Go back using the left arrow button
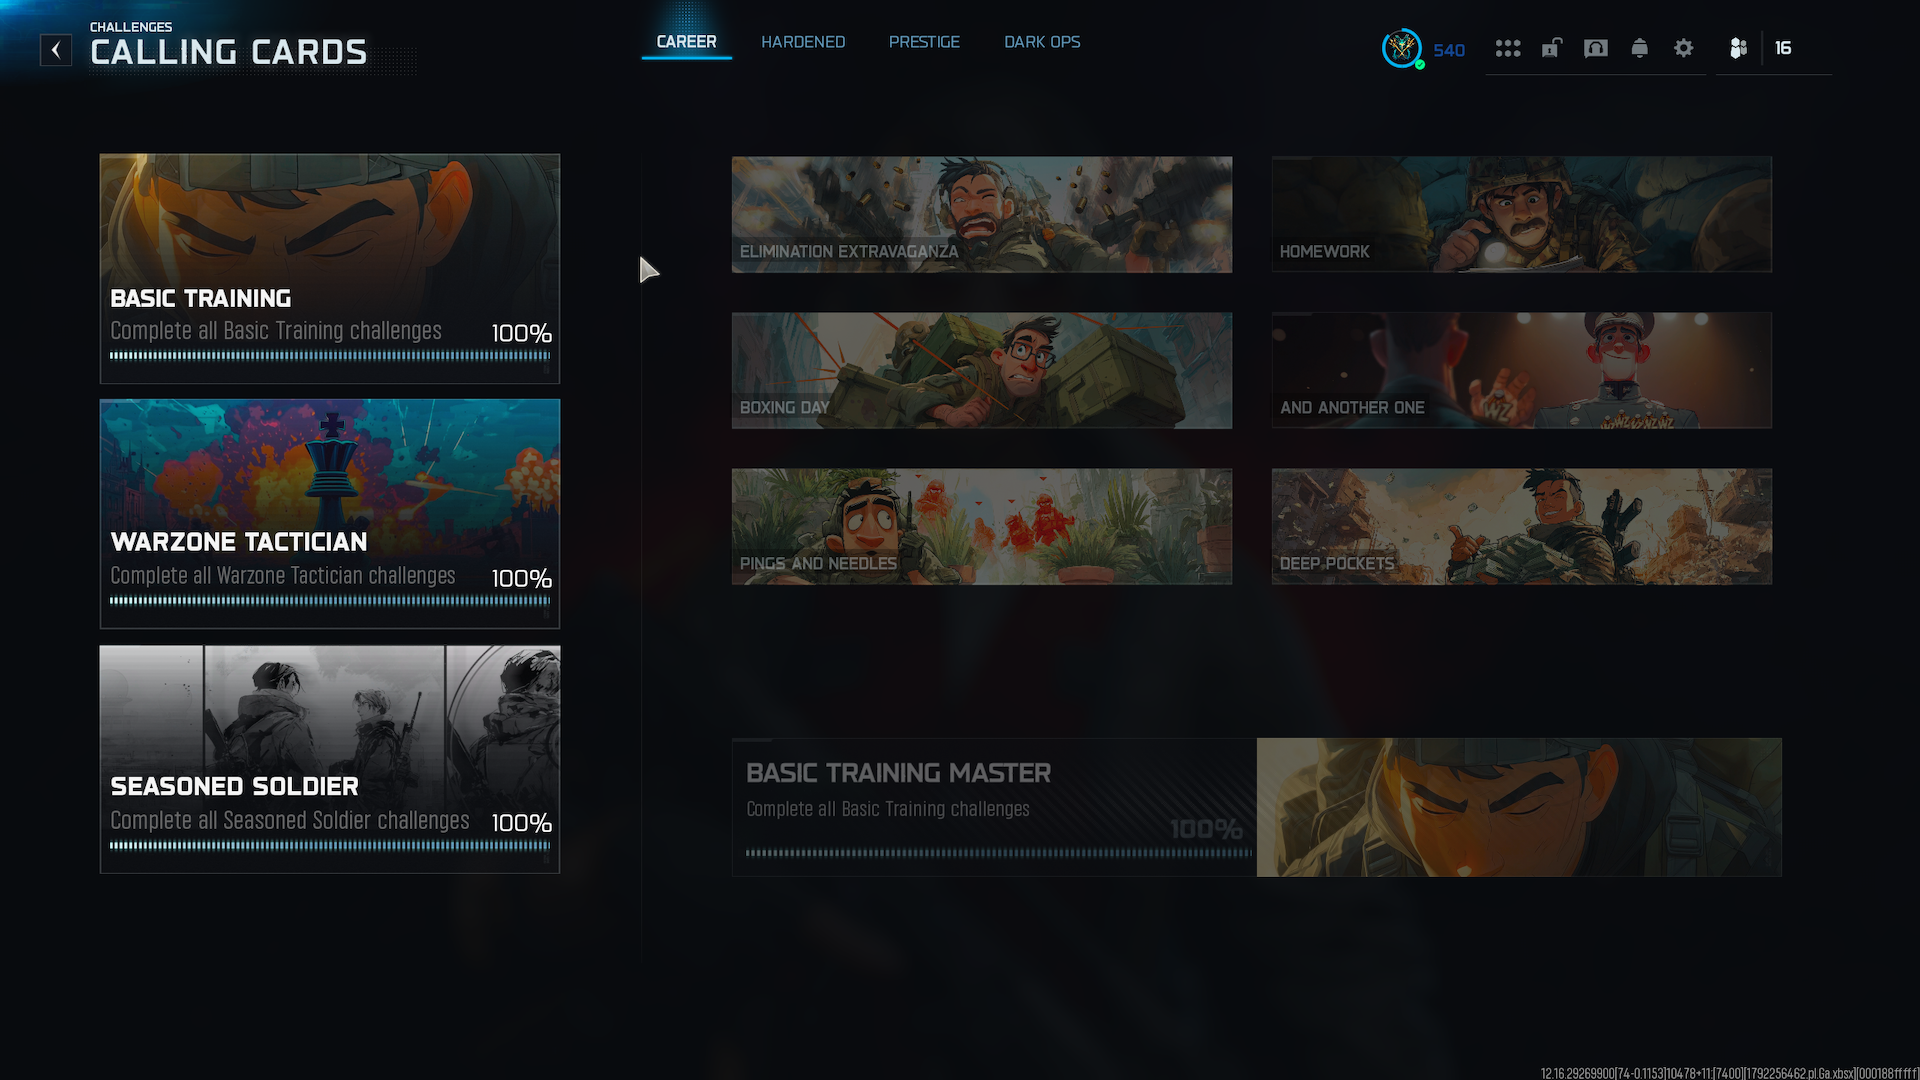1920x1080 pixels. [x=56, y=50]
